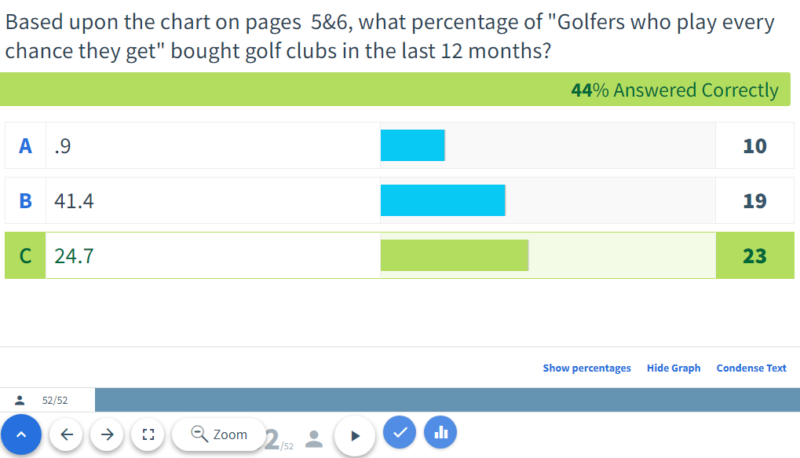The height and width of the screenshot is (458, 800).
Task: Click the Show percentages link
Action: (x=587, y=368)
